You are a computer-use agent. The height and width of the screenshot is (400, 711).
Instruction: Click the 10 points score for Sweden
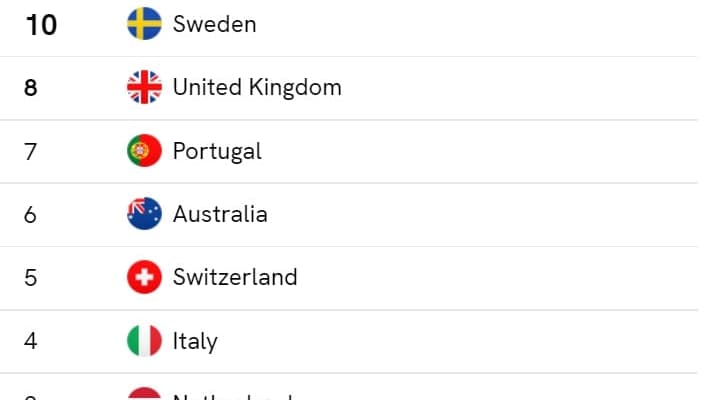[x=41, y=25]
